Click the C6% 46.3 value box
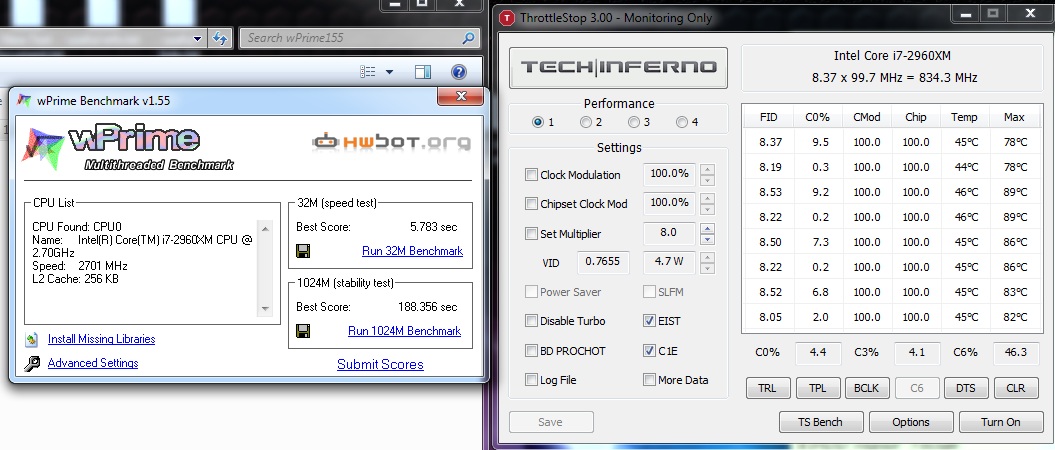The width and height of the screenshot is (1055, 450). (1015, 352)
